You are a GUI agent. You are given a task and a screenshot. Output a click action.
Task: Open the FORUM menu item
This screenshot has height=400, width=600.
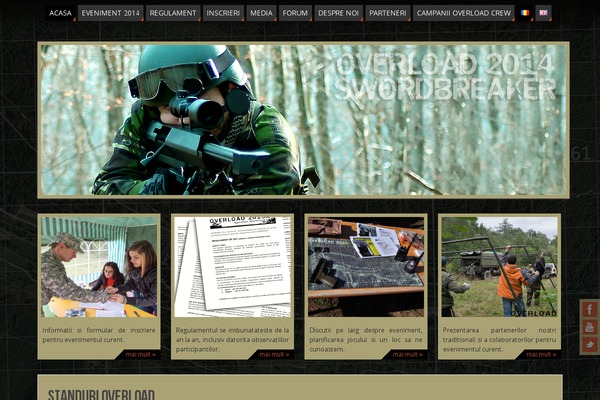pos(295,13)
